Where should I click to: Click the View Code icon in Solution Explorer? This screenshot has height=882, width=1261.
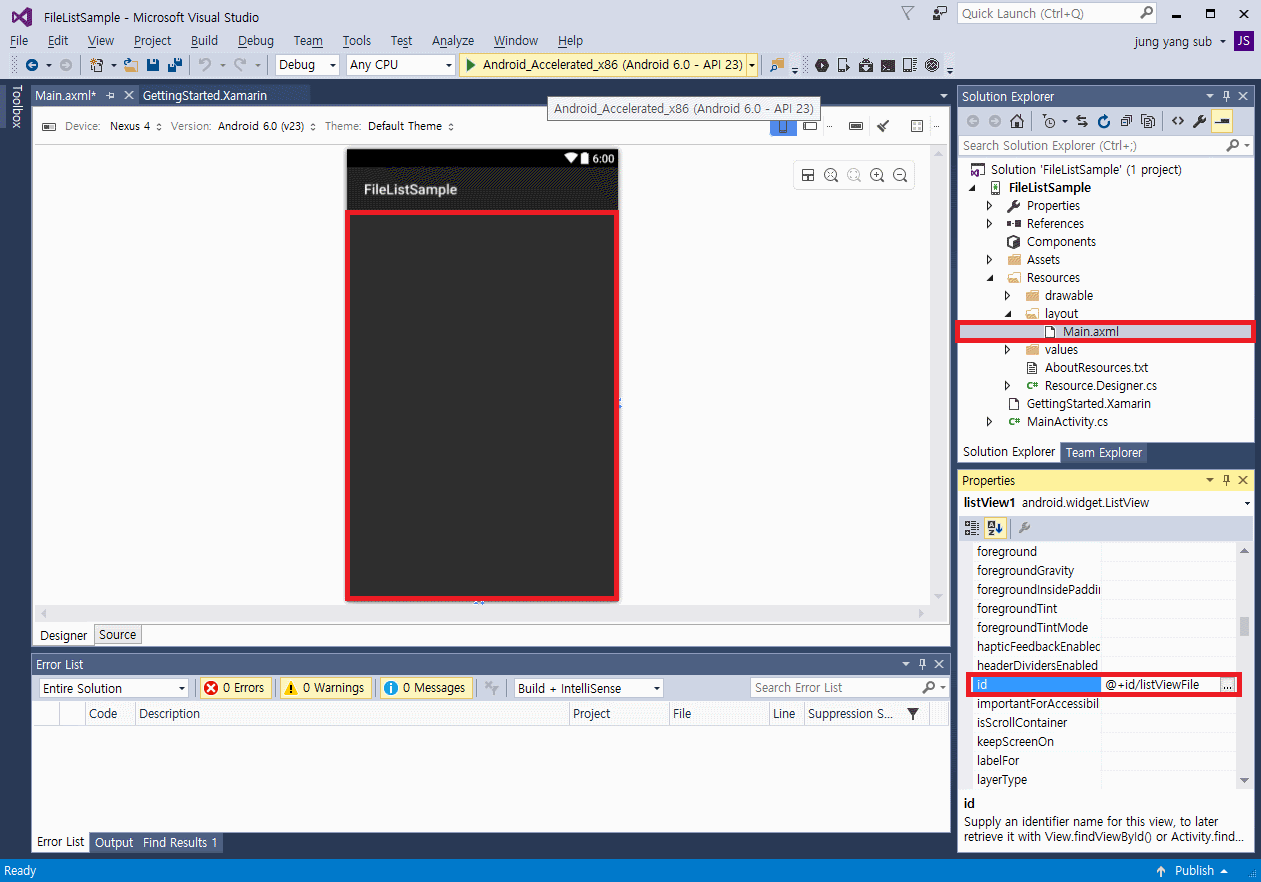(1178, 121)
